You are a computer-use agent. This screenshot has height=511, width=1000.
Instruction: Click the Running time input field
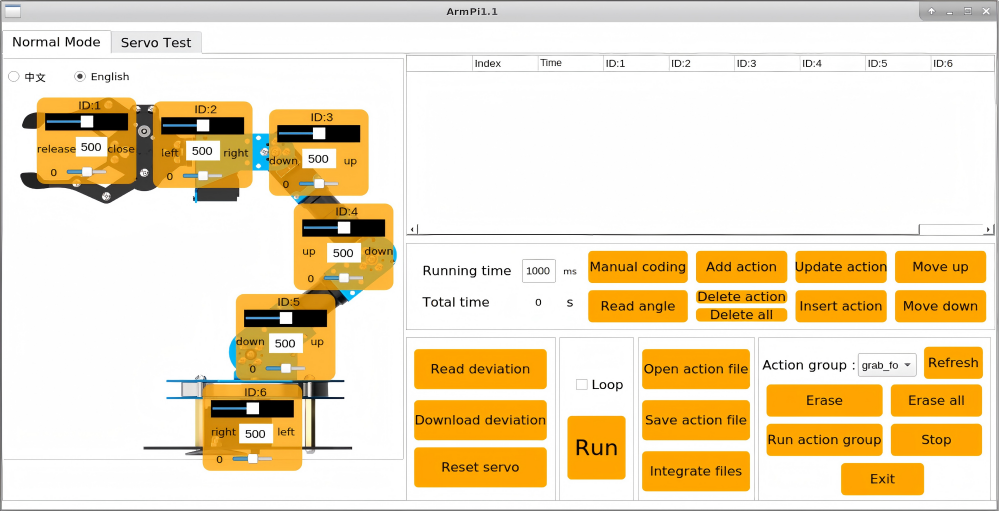(539, 270)
